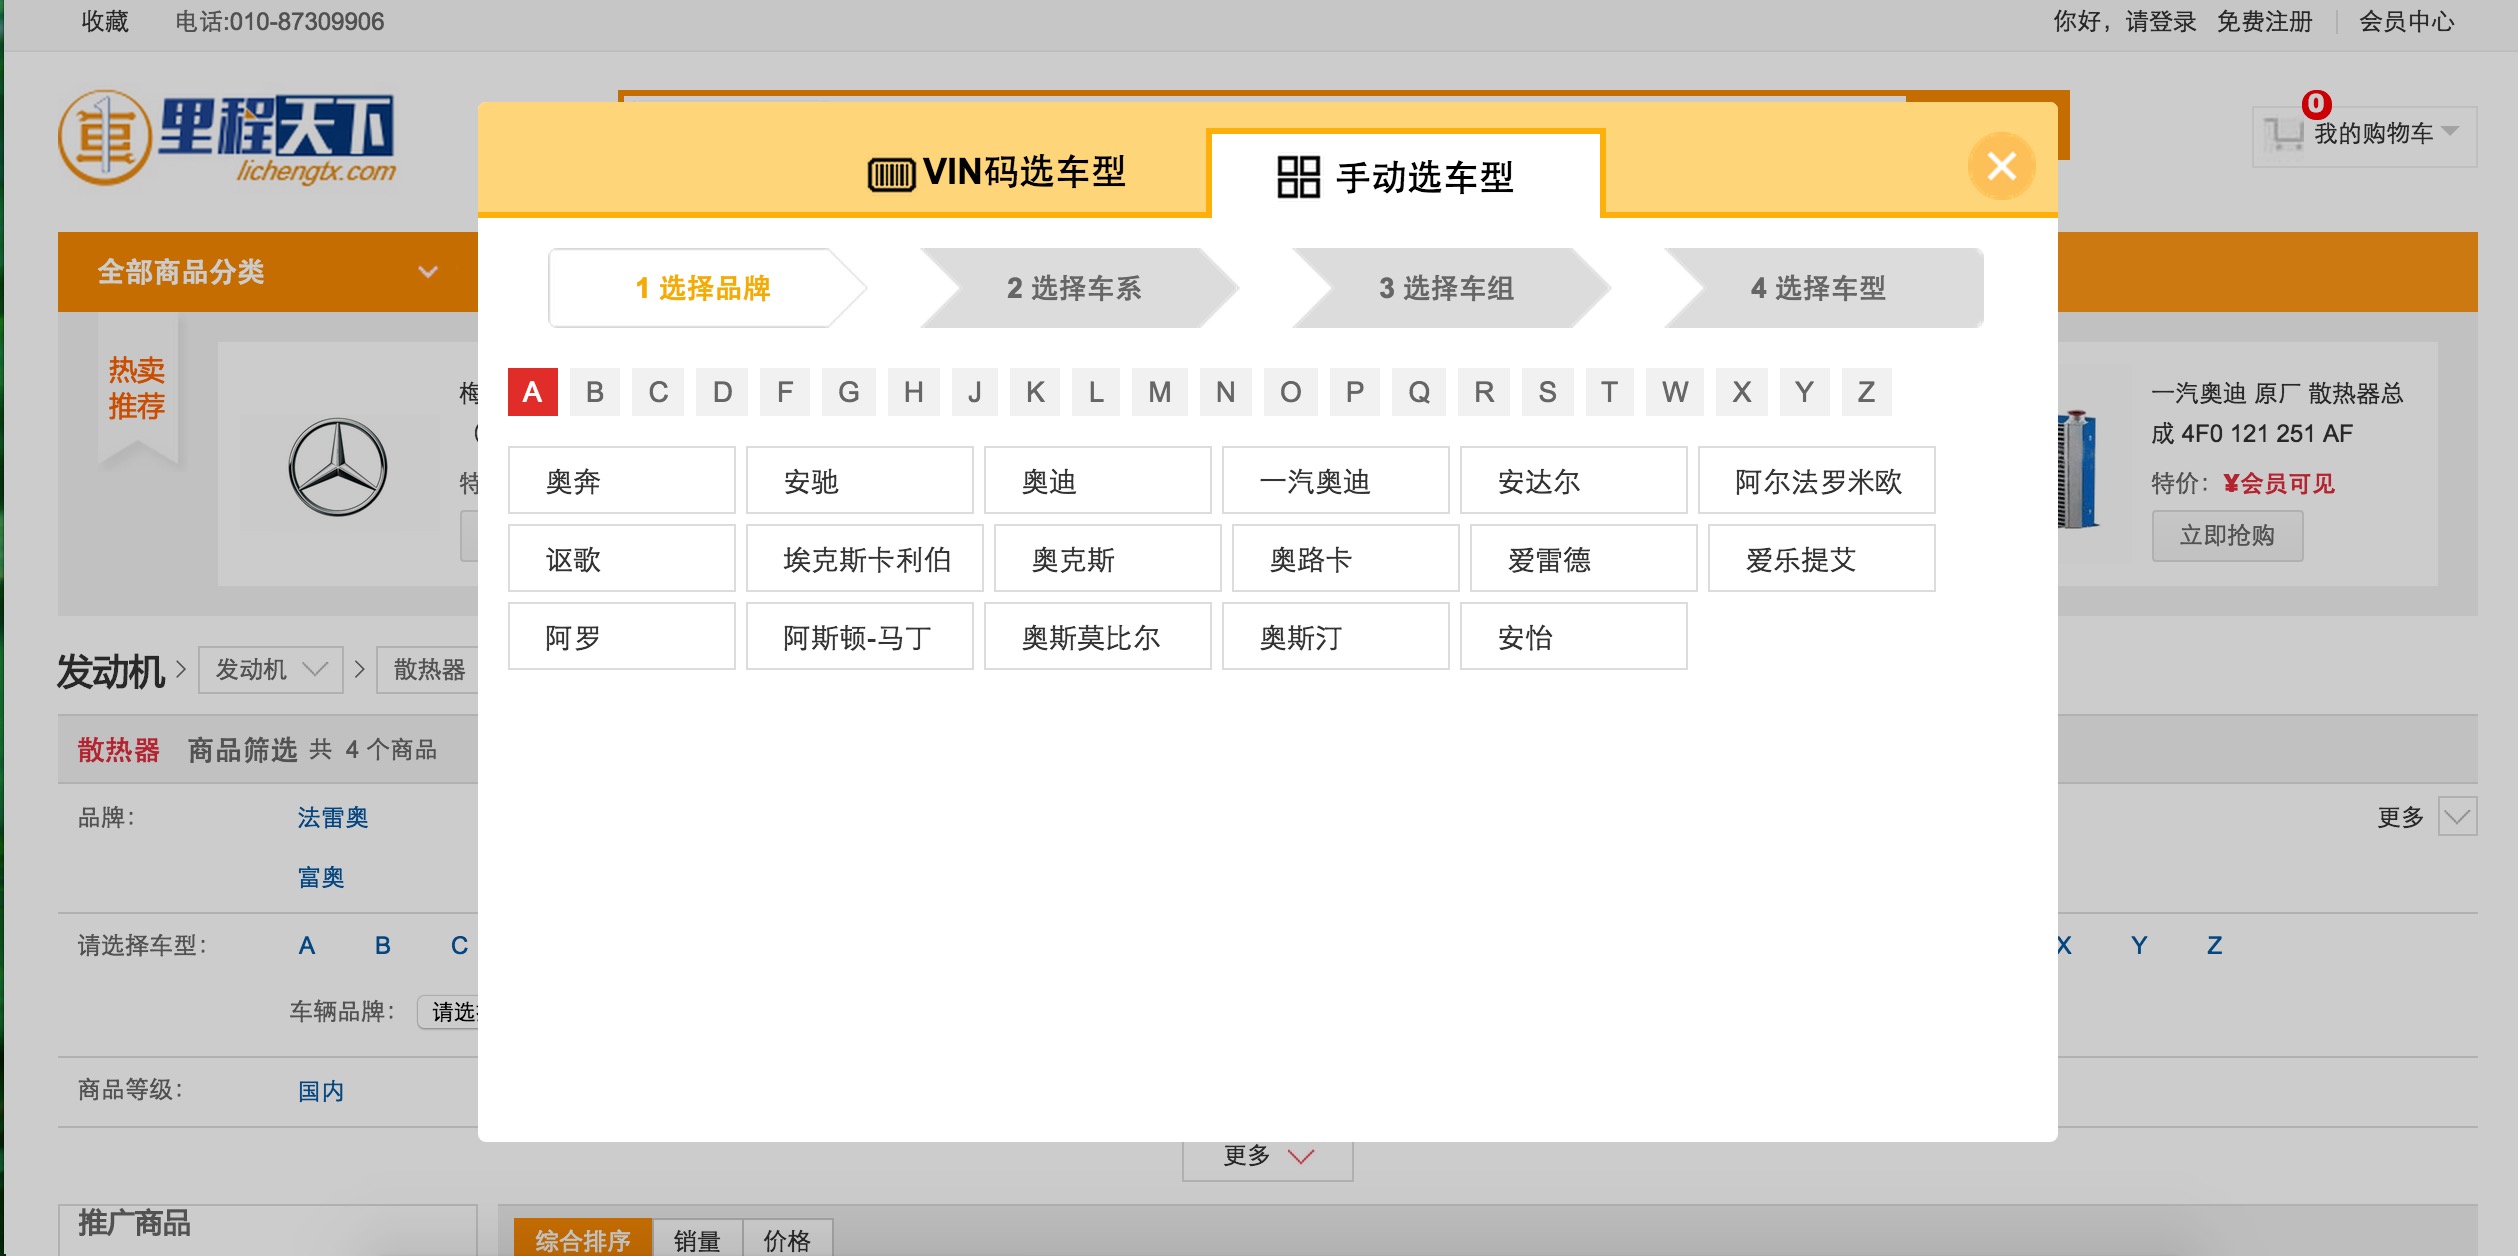This screenshot has width=2518, height=1256.
Task: Open 我的购物车 dropdown
Action: (2365, 135)
